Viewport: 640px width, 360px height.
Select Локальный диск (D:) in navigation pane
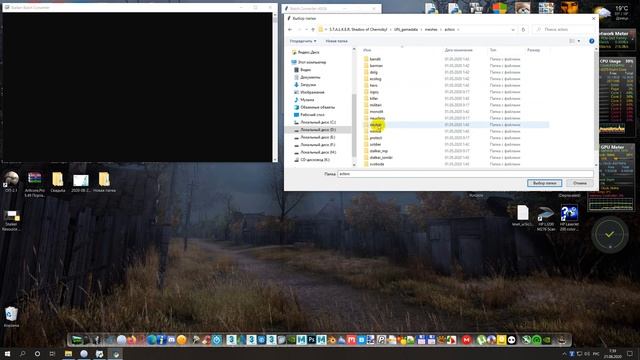point(314,129)
